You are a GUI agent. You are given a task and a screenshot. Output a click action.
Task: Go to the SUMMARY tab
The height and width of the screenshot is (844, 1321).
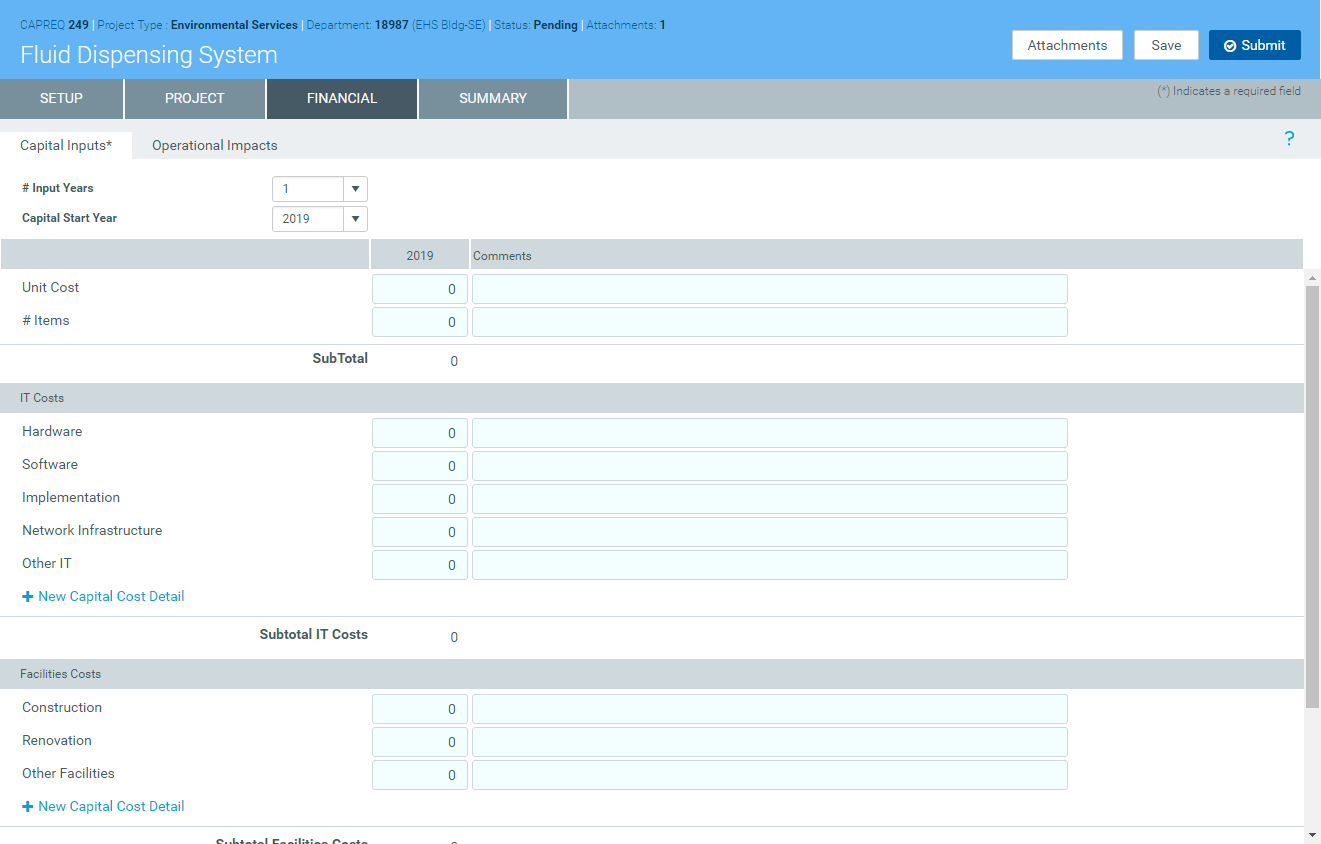492,98
